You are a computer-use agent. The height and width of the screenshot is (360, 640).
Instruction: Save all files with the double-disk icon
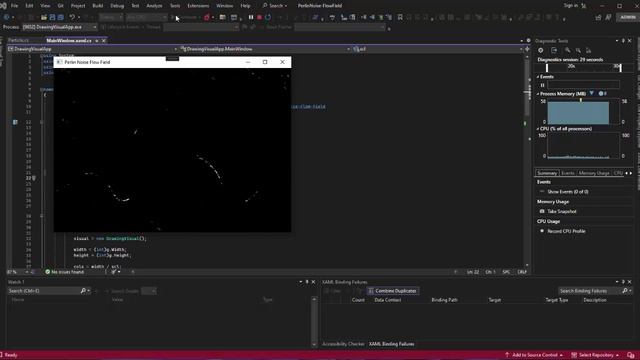60,17
